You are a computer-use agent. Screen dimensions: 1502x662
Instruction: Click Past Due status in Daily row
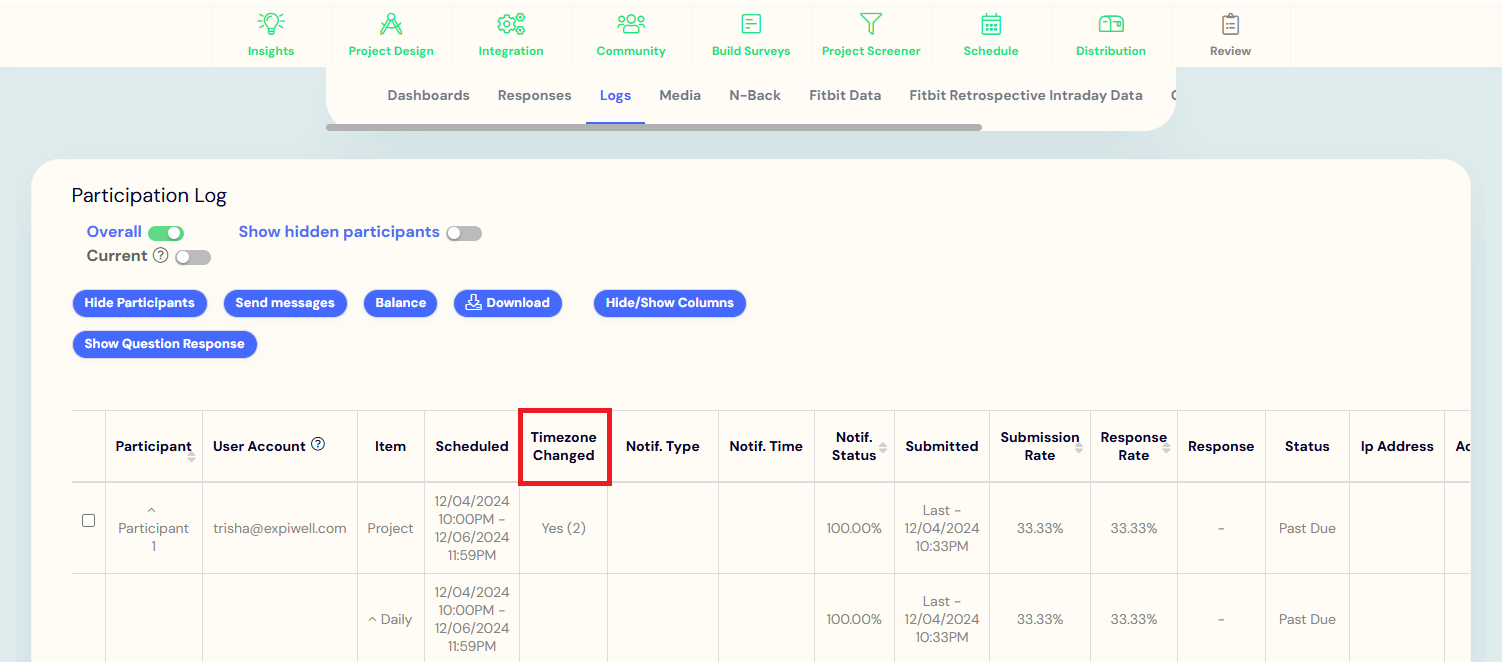coord(1307,619)
